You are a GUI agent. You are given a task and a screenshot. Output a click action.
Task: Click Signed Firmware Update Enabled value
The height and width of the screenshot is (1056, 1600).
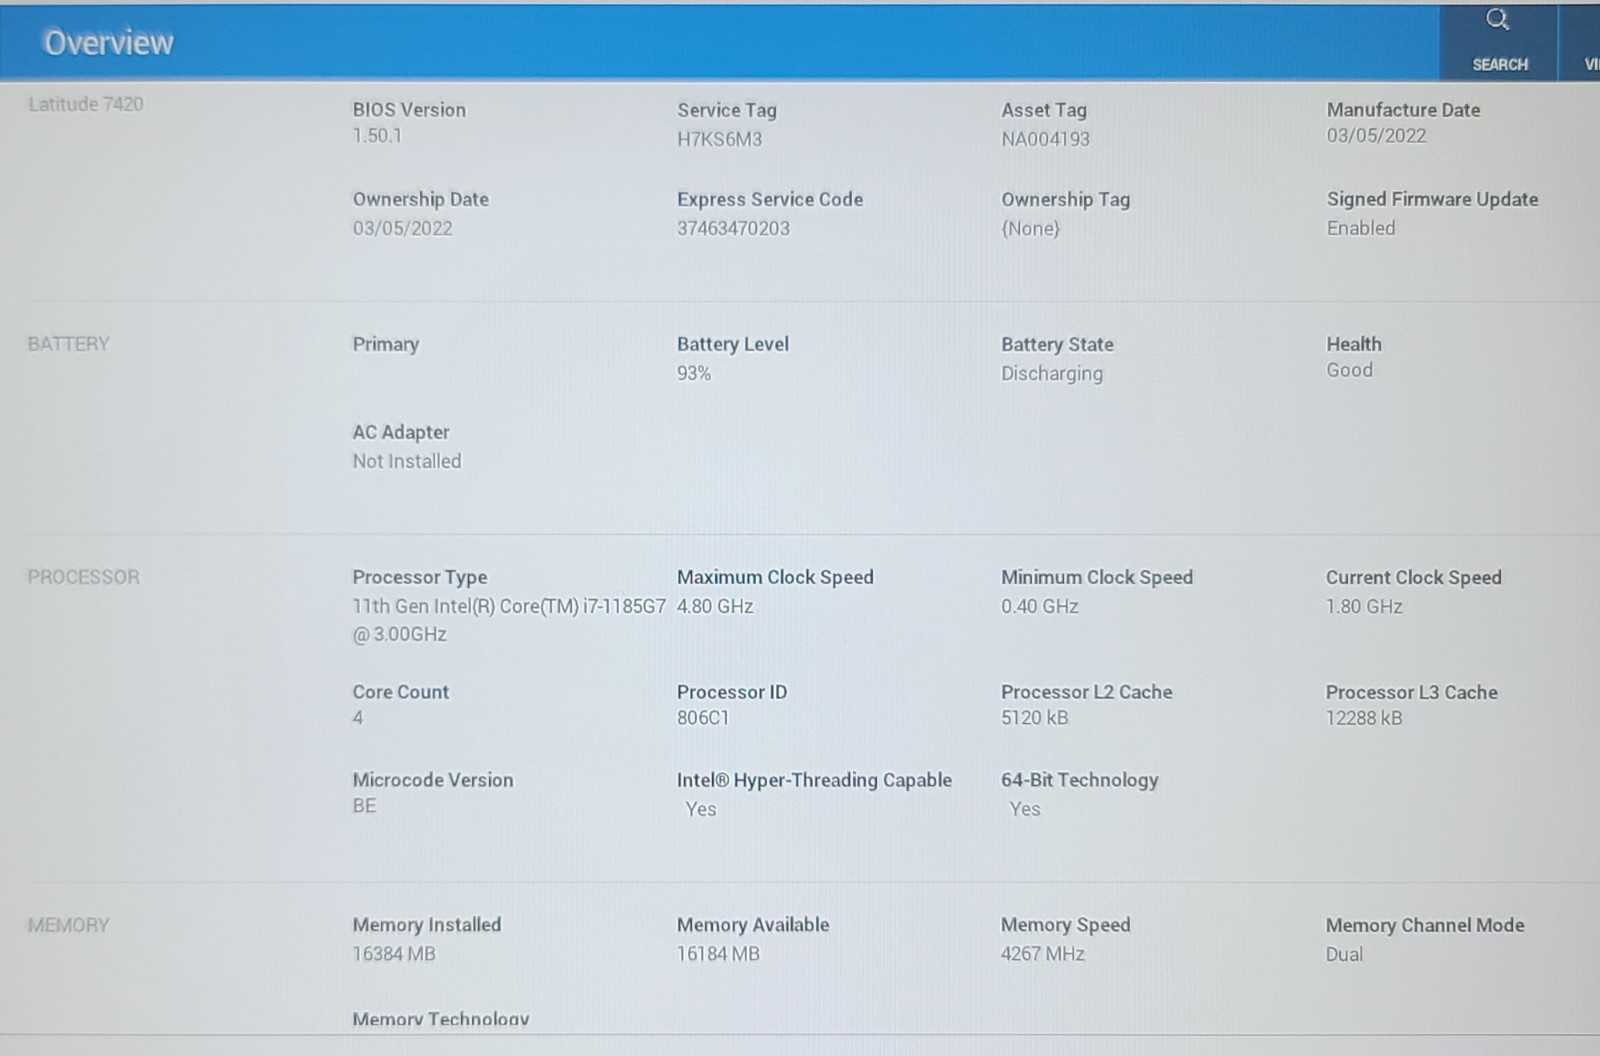click(x=1361, y=228)
